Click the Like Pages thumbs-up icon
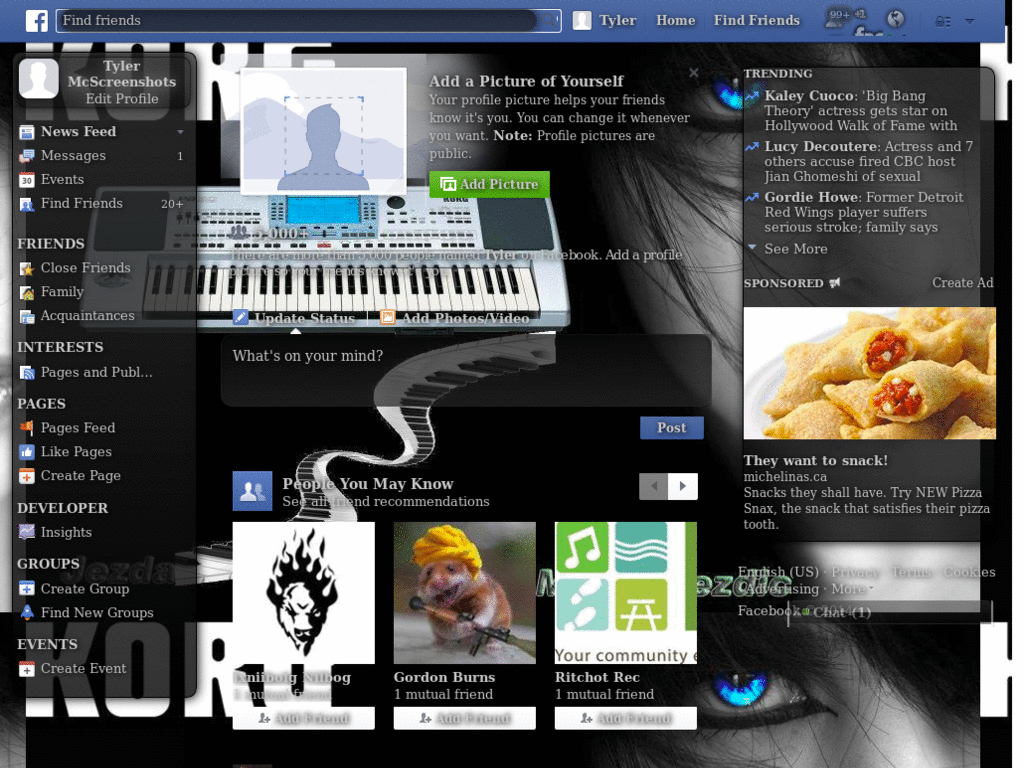Viewport: 1024px width, 768px height. tap(27, 452)
